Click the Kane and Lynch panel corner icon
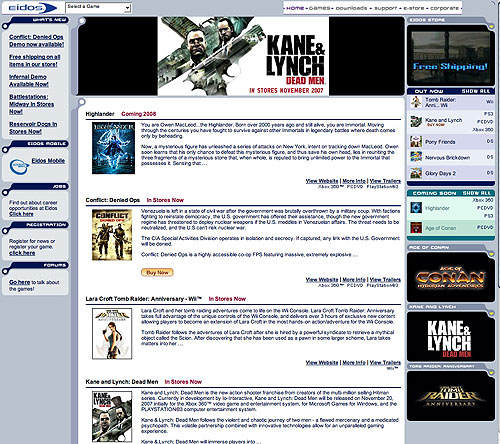This screenshot has width=500, height=444. [x=491, y=313]
